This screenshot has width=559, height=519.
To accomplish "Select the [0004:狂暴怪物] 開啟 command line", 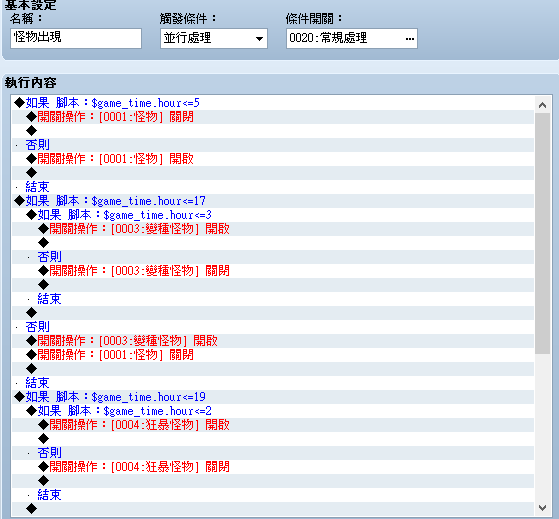I will (x=273, y=425).
